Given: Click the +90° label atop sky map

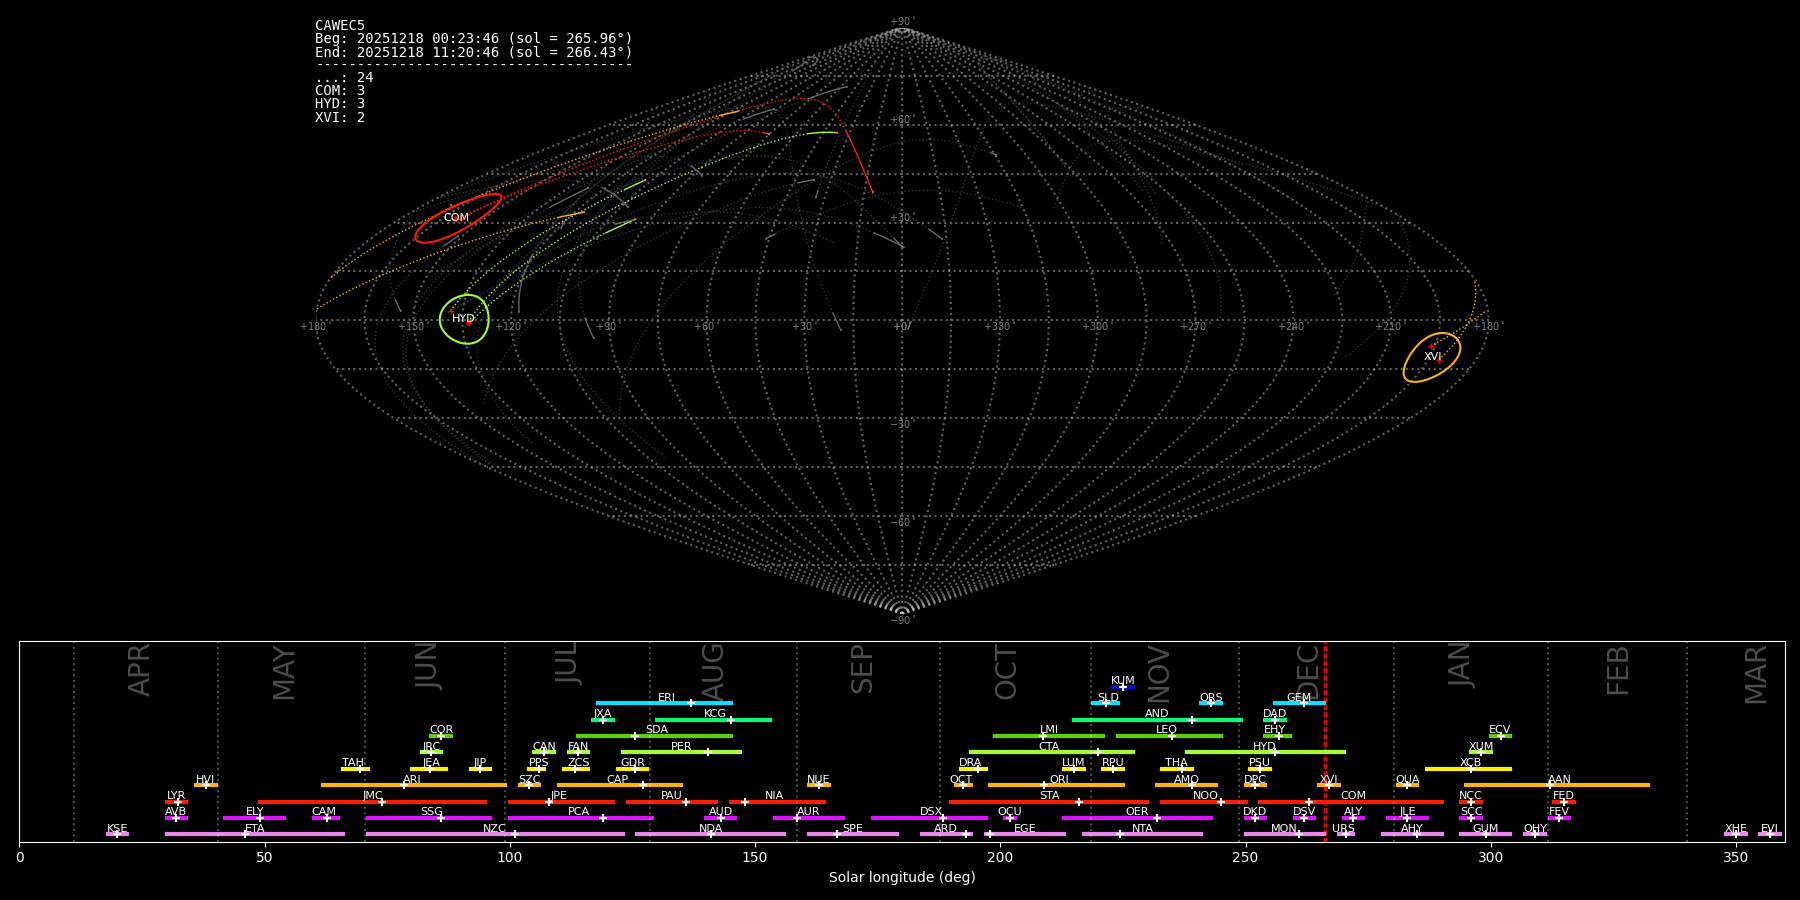Looking at the screenshot, I should click(901, 22).
